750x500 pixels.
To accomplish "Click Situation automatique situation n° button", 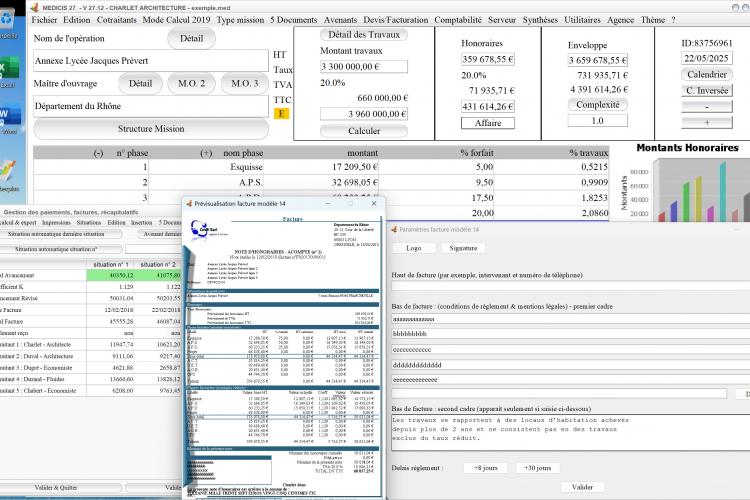I will click(56, 249).
